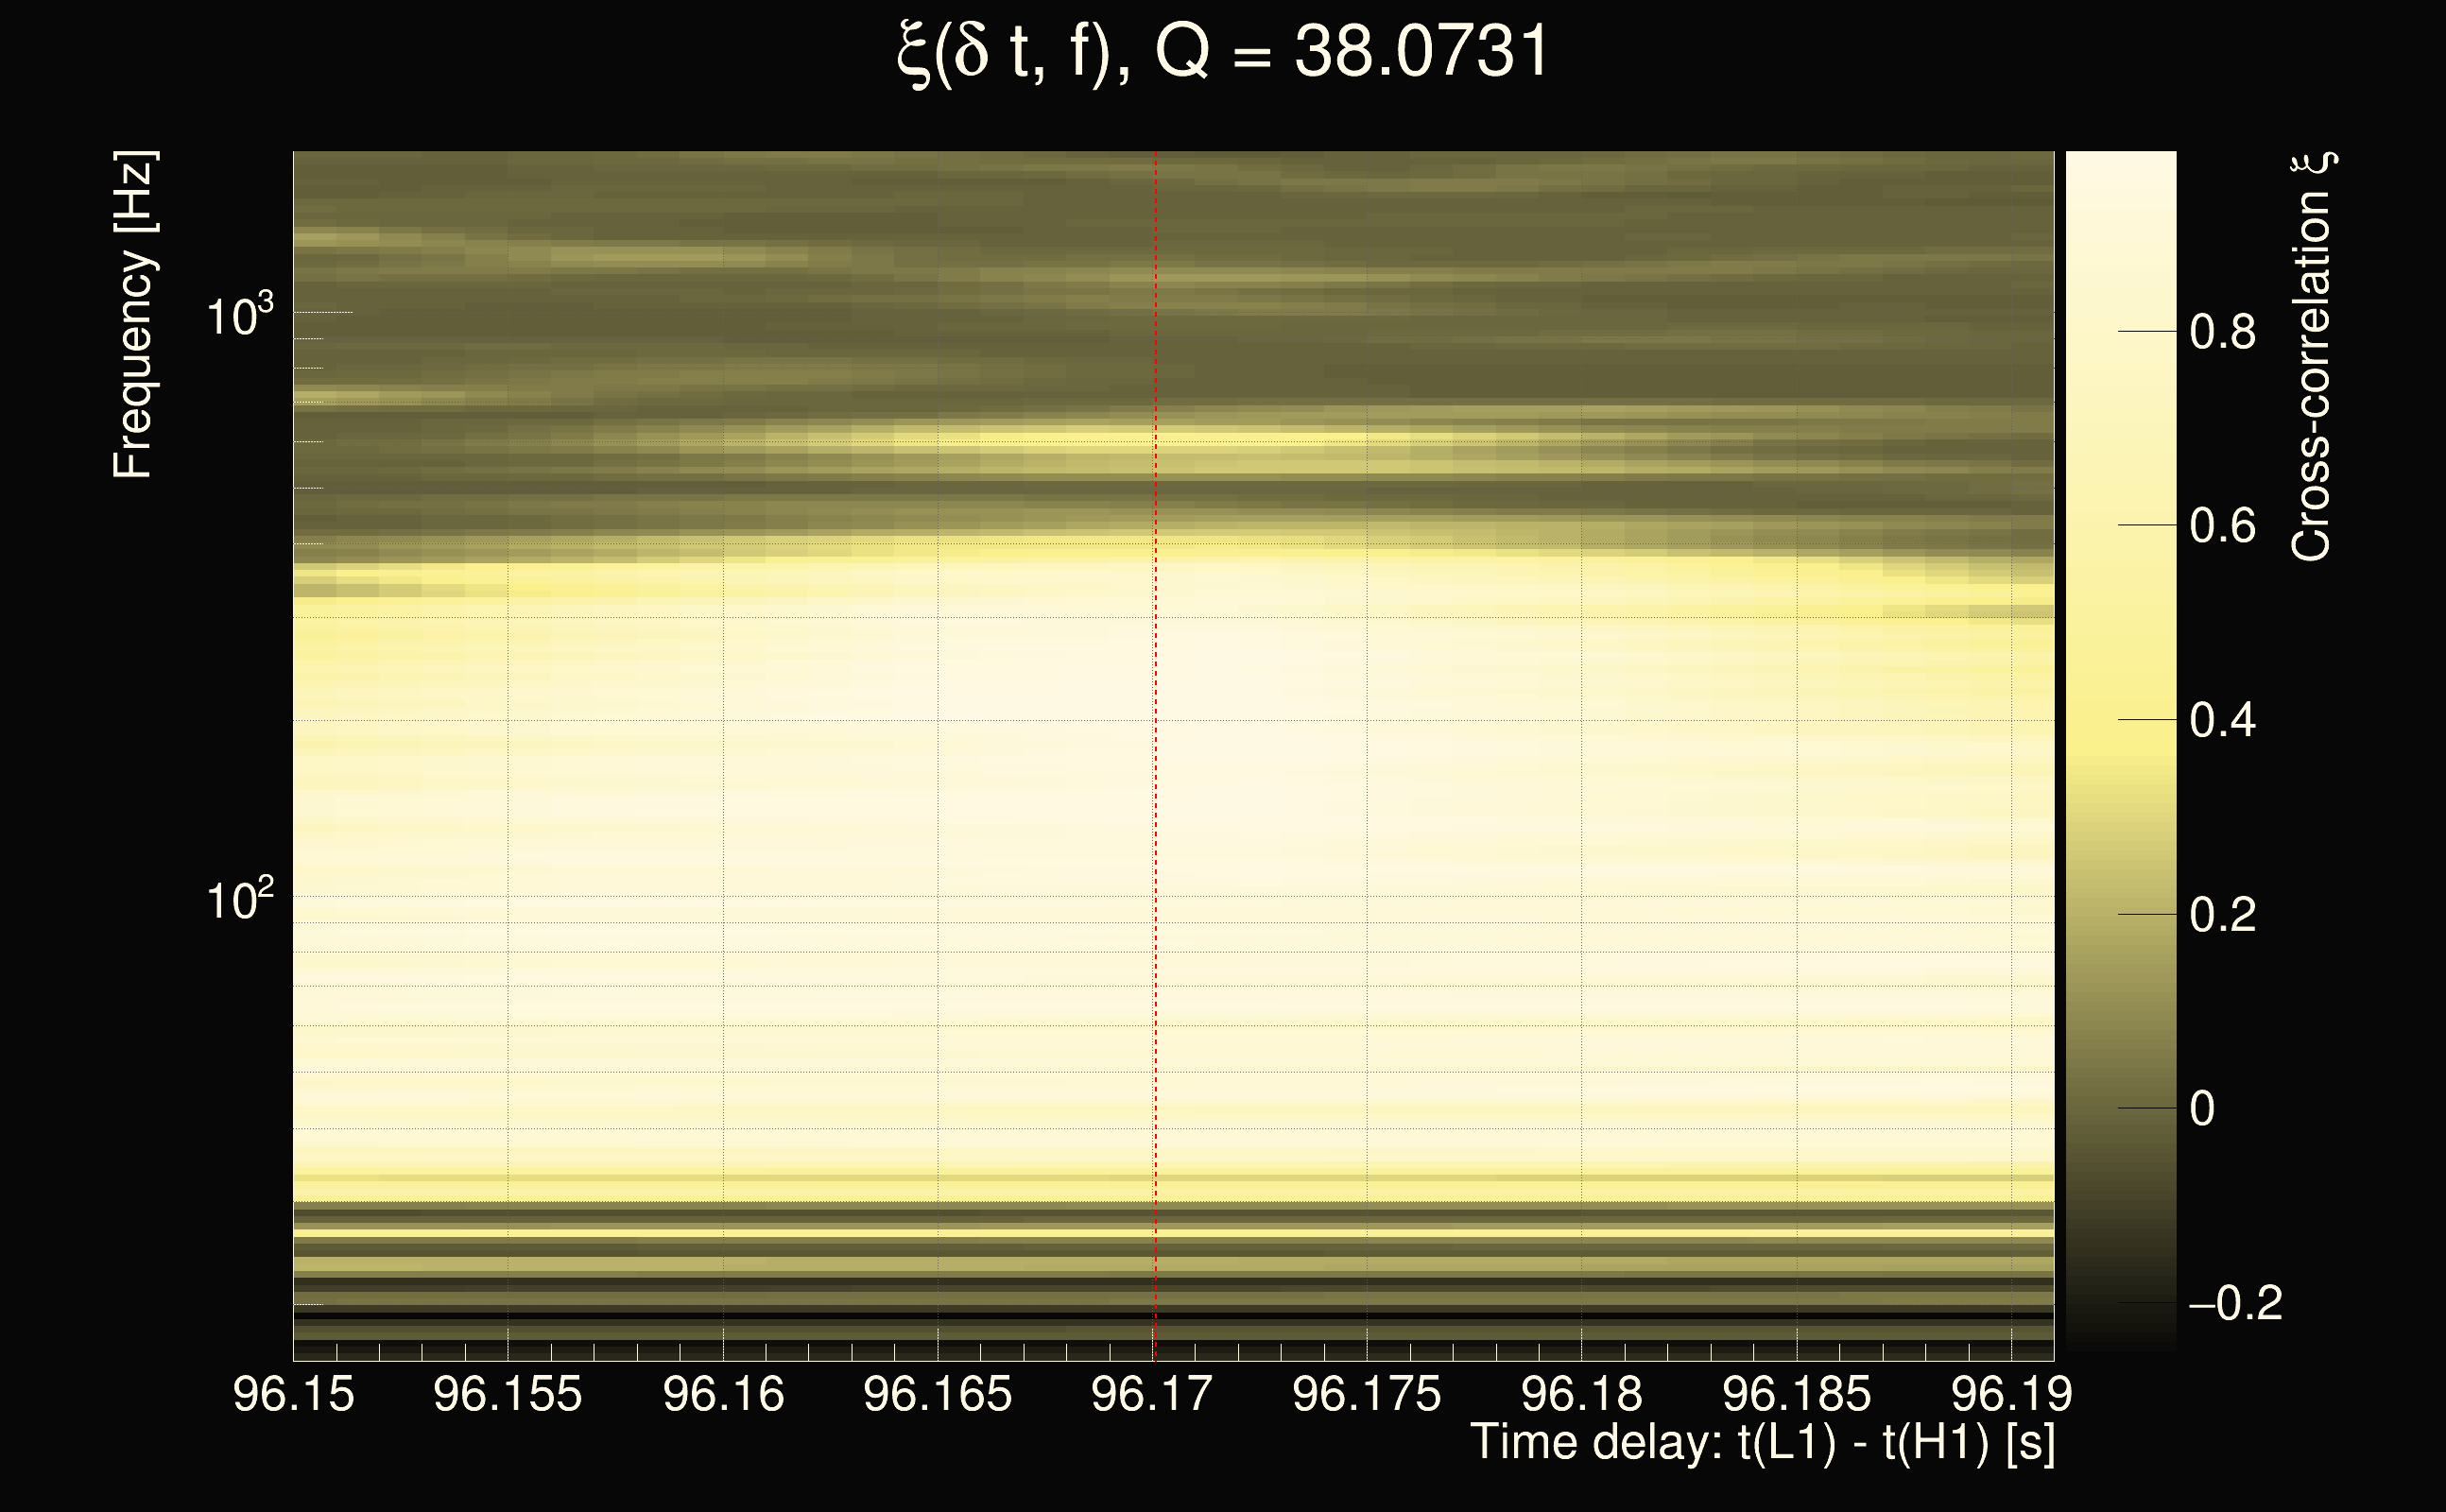Click the 96.15 x-axis tick label

click(x=293, y=1394)
